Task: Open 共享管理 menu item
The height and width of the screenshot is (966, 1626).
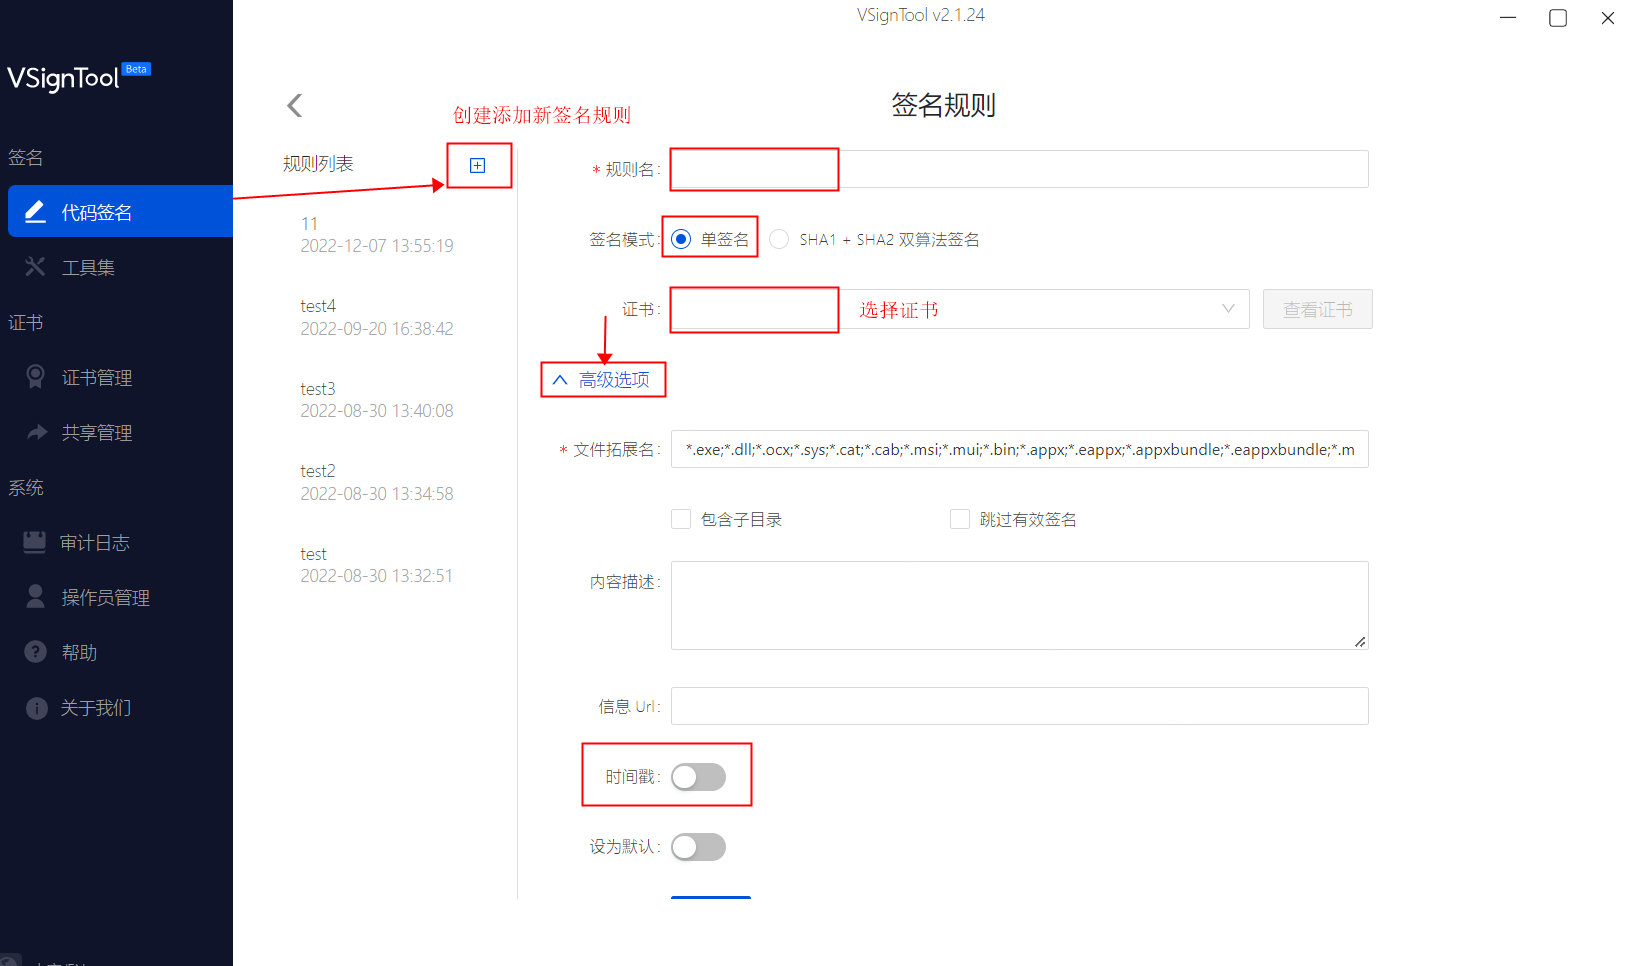Action: tap(120, 432)
